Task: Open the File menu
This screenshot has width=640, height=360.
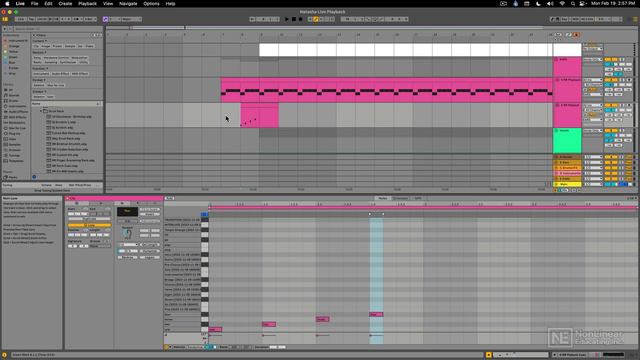Action: click(35, 4)
